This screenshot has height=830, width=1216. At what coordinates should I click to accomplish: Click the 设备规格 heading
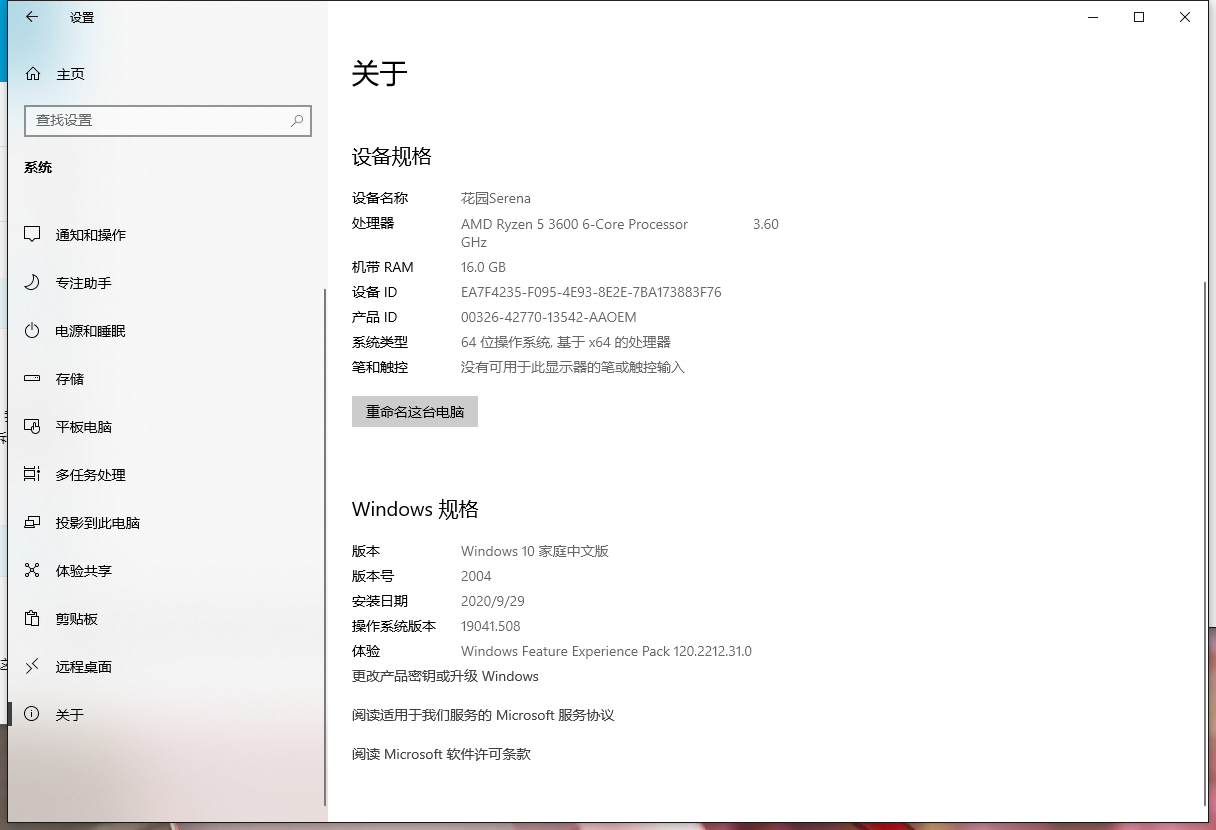click(x=392, y=156)
